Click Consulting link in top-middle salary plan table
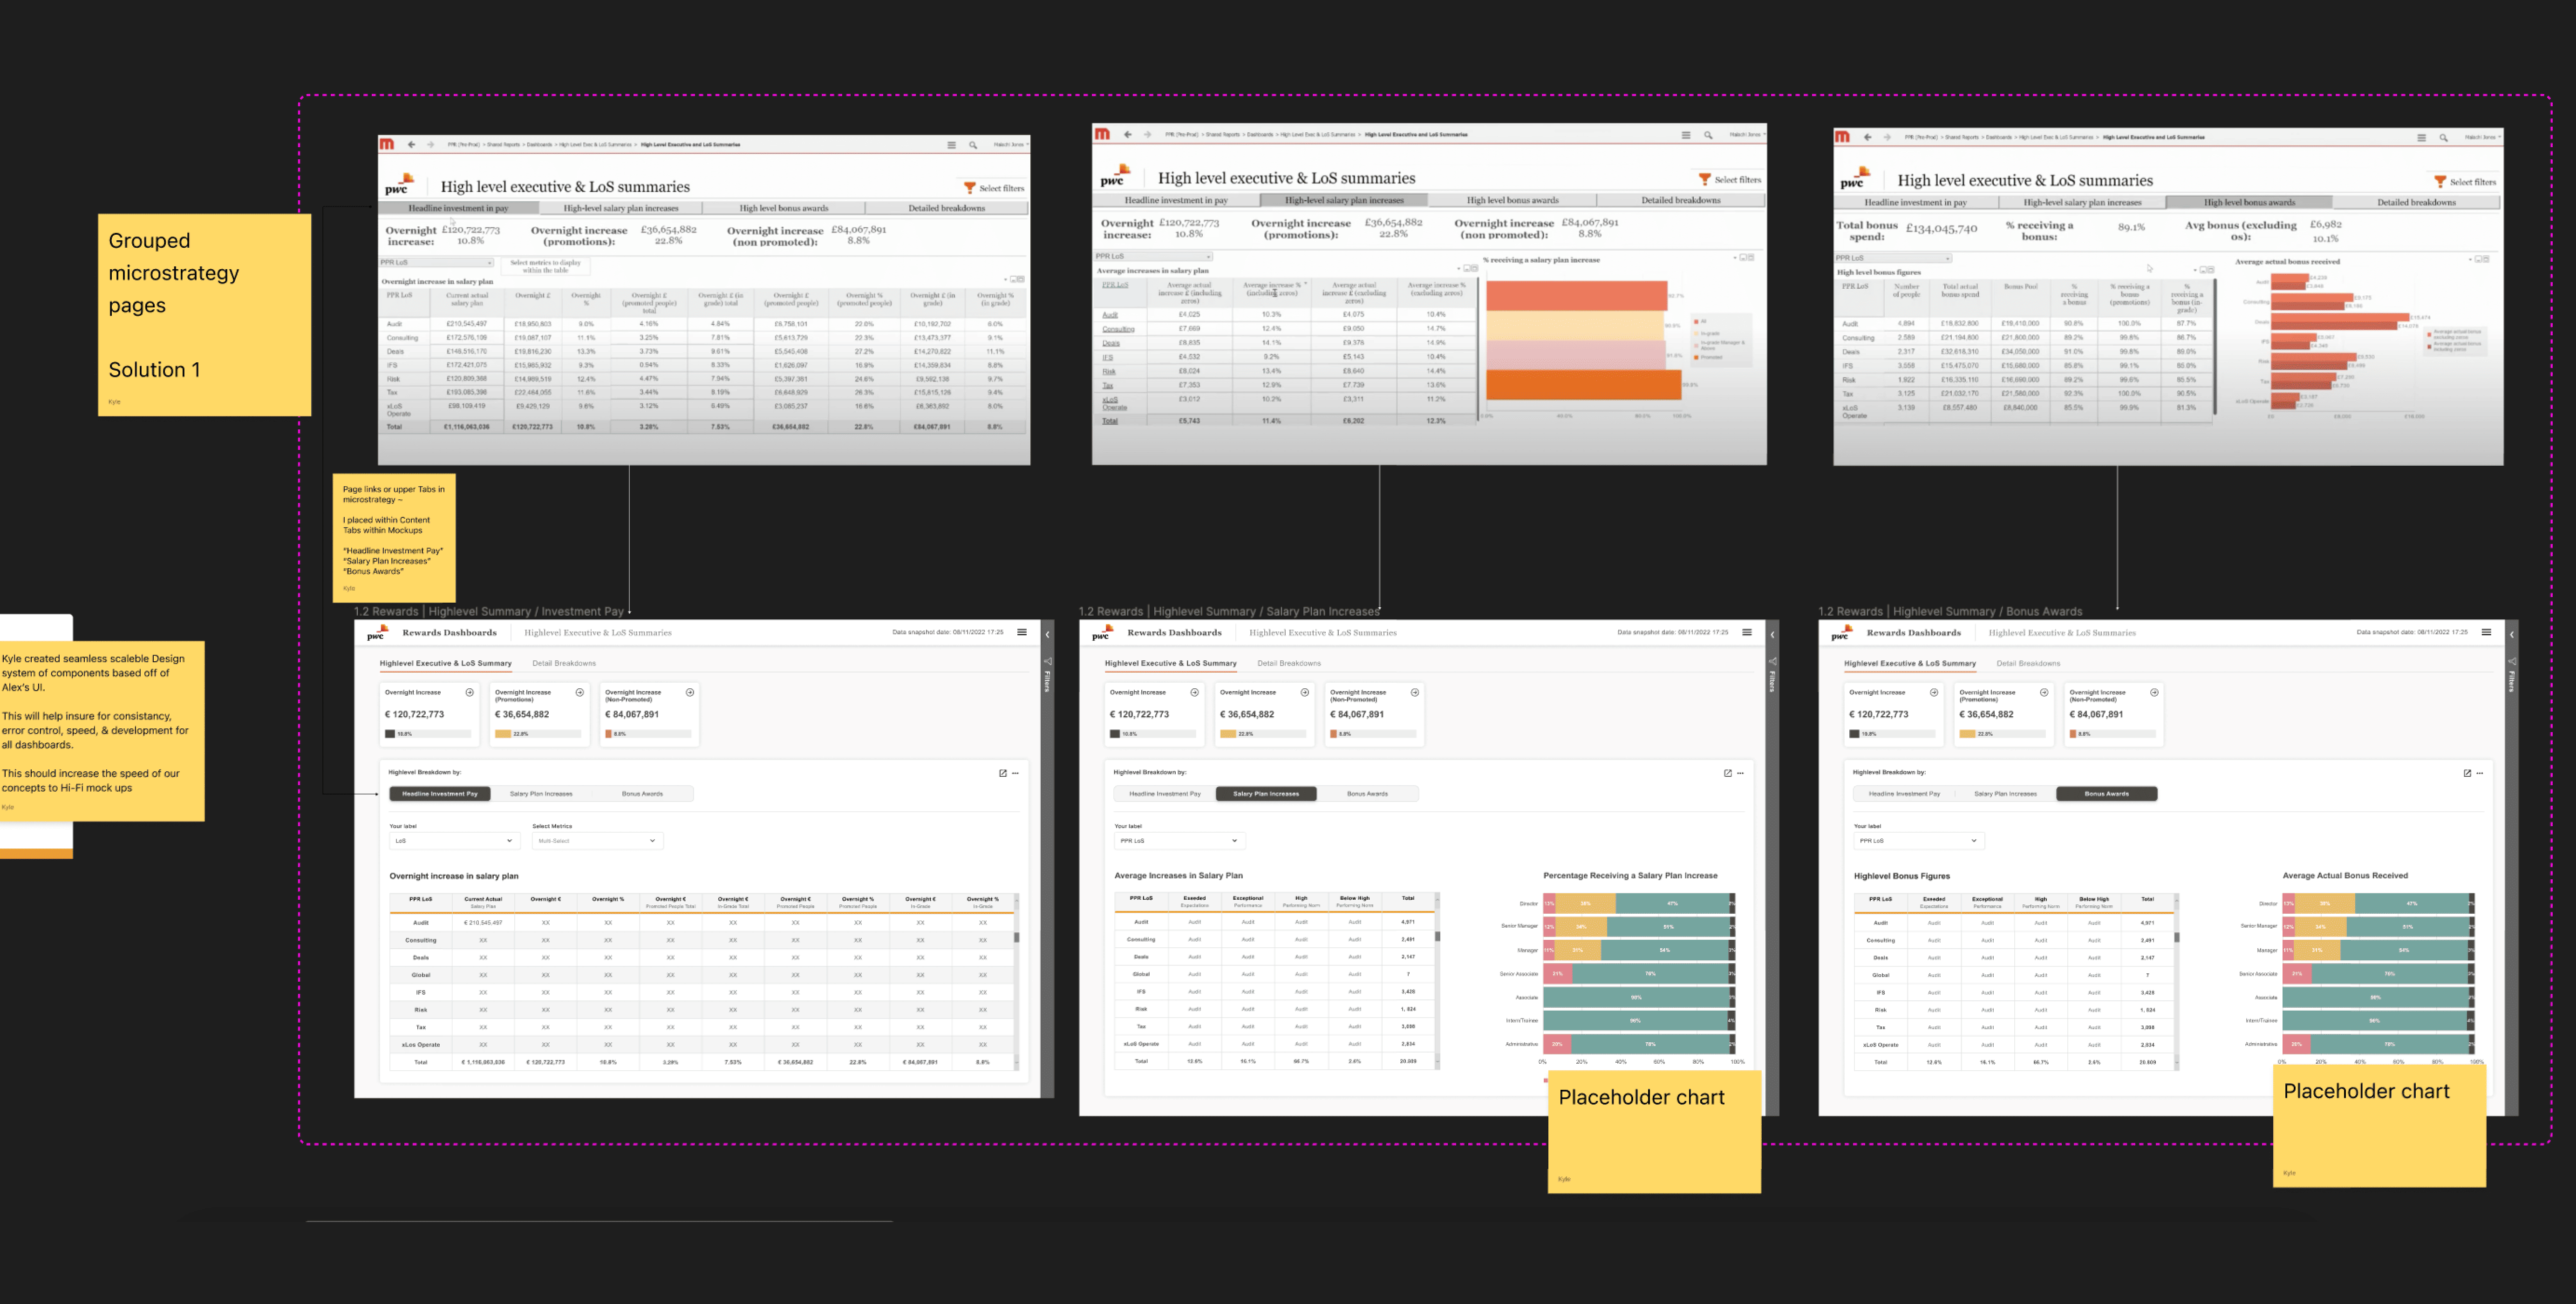Image resolution: width=2576 pixels, height=1304 pixels. pos(1118,329)
